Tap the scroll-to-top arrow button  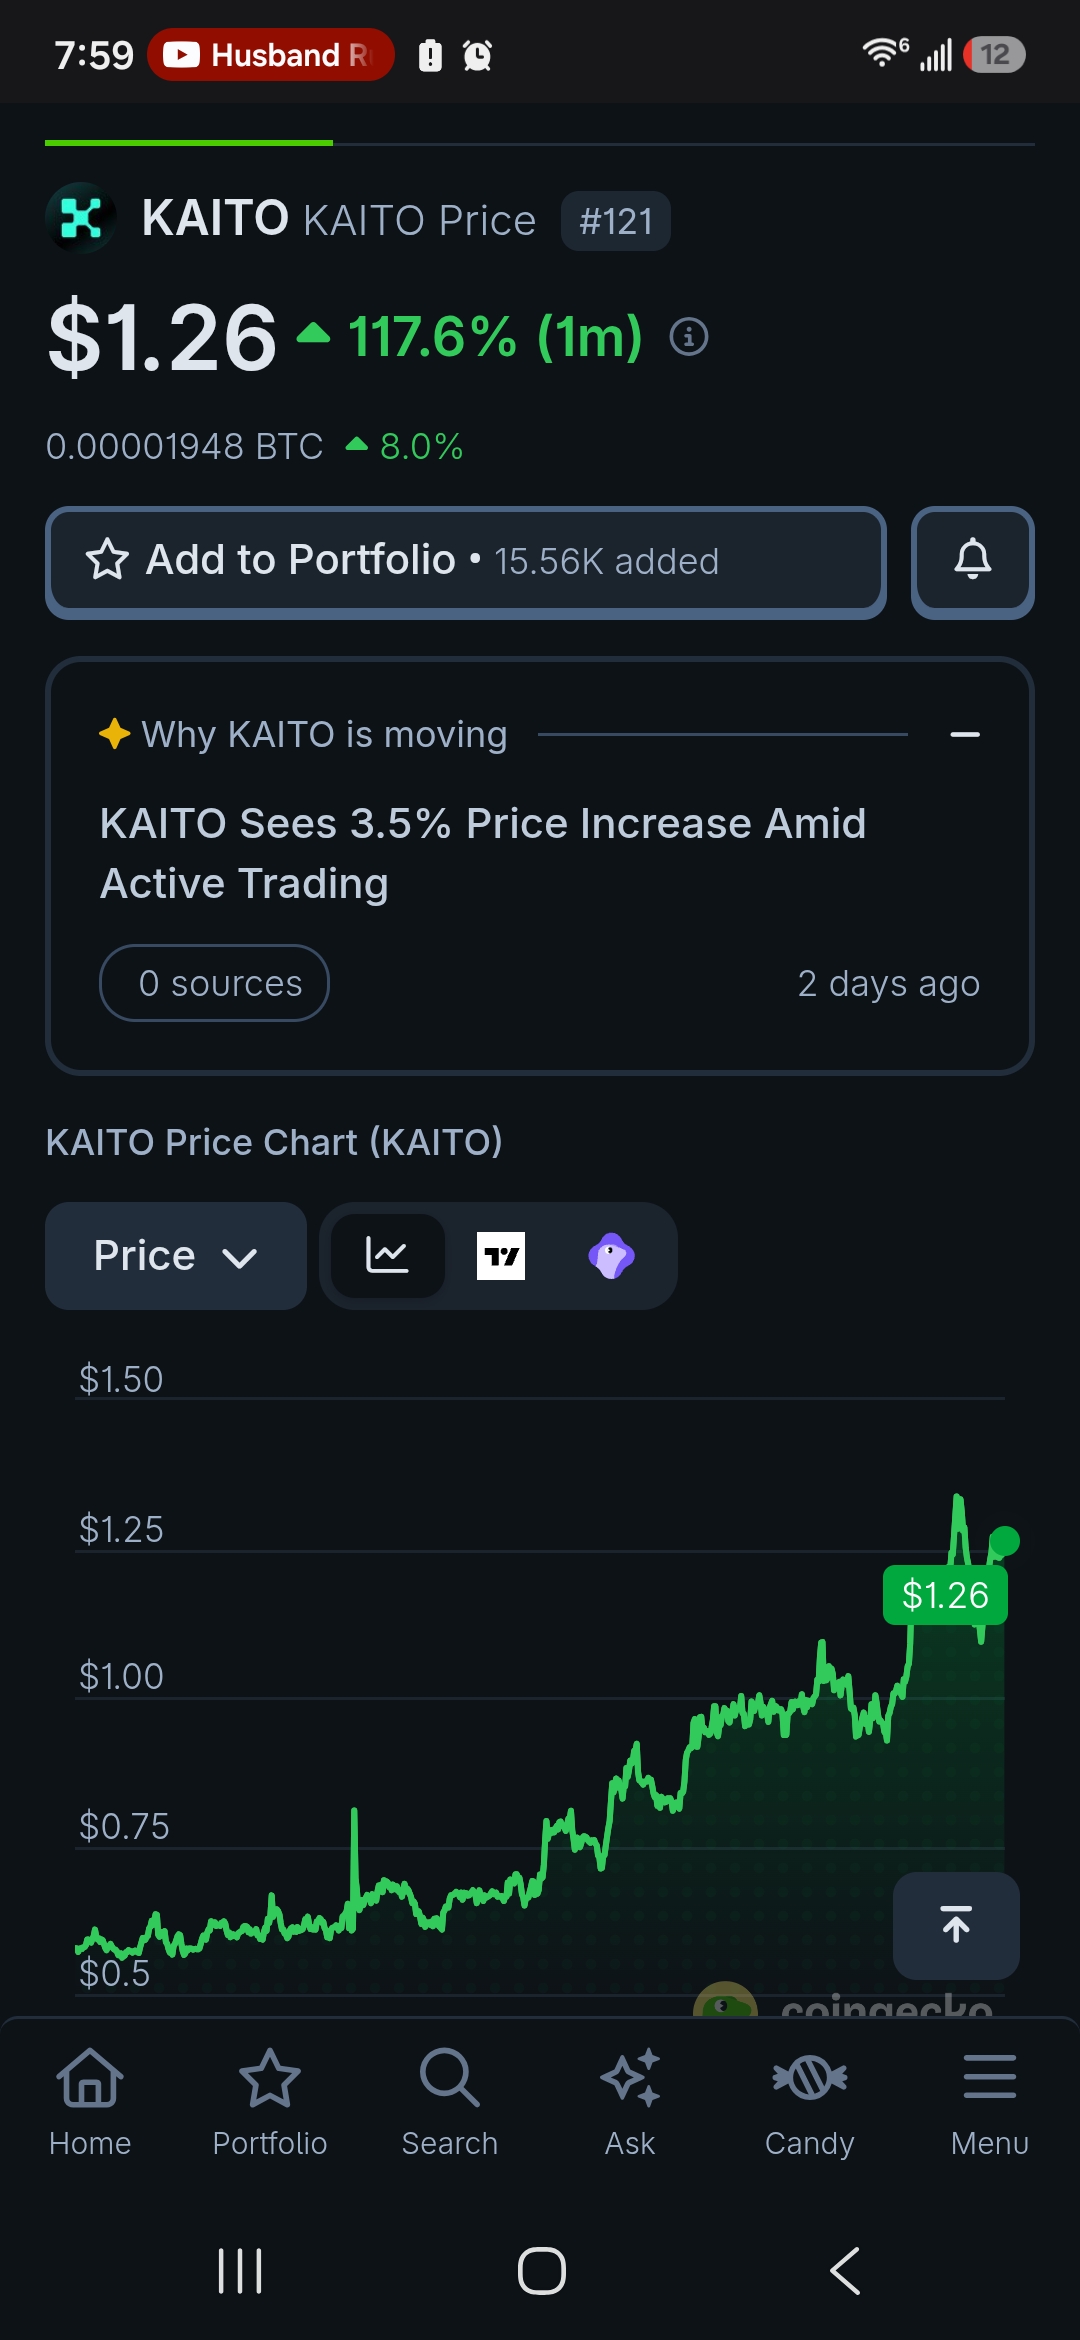click(956, 1925)
